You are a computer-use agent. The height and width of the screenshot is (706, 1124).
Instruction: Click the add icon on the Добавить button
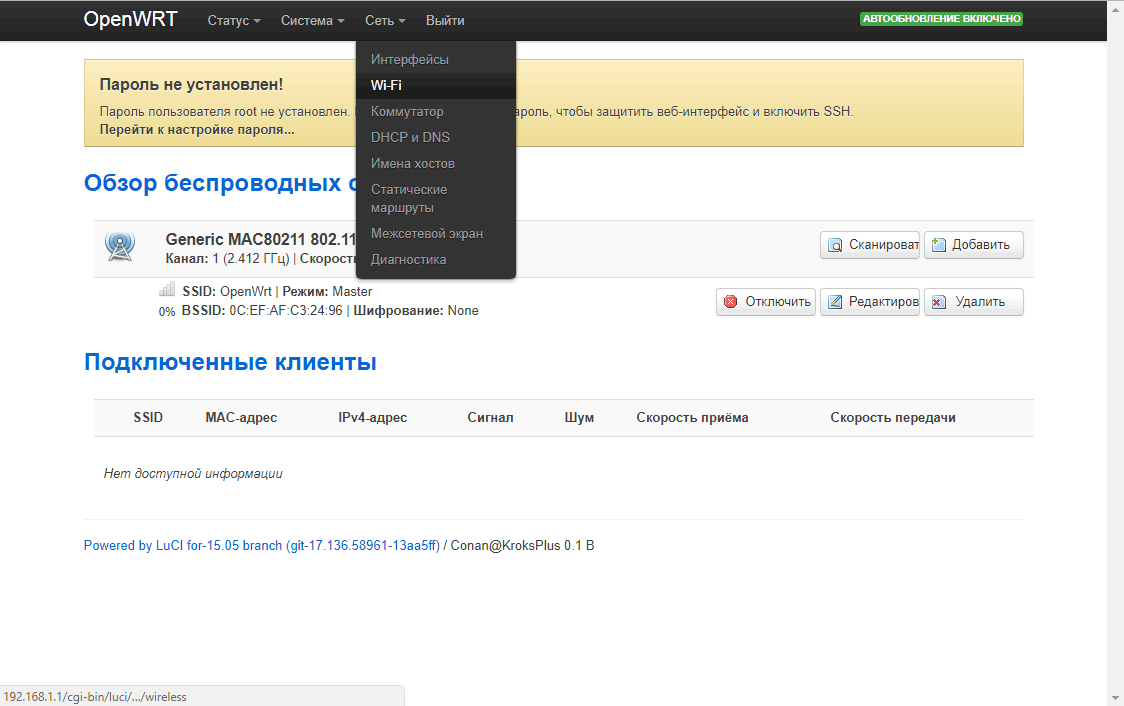(938, 245)
